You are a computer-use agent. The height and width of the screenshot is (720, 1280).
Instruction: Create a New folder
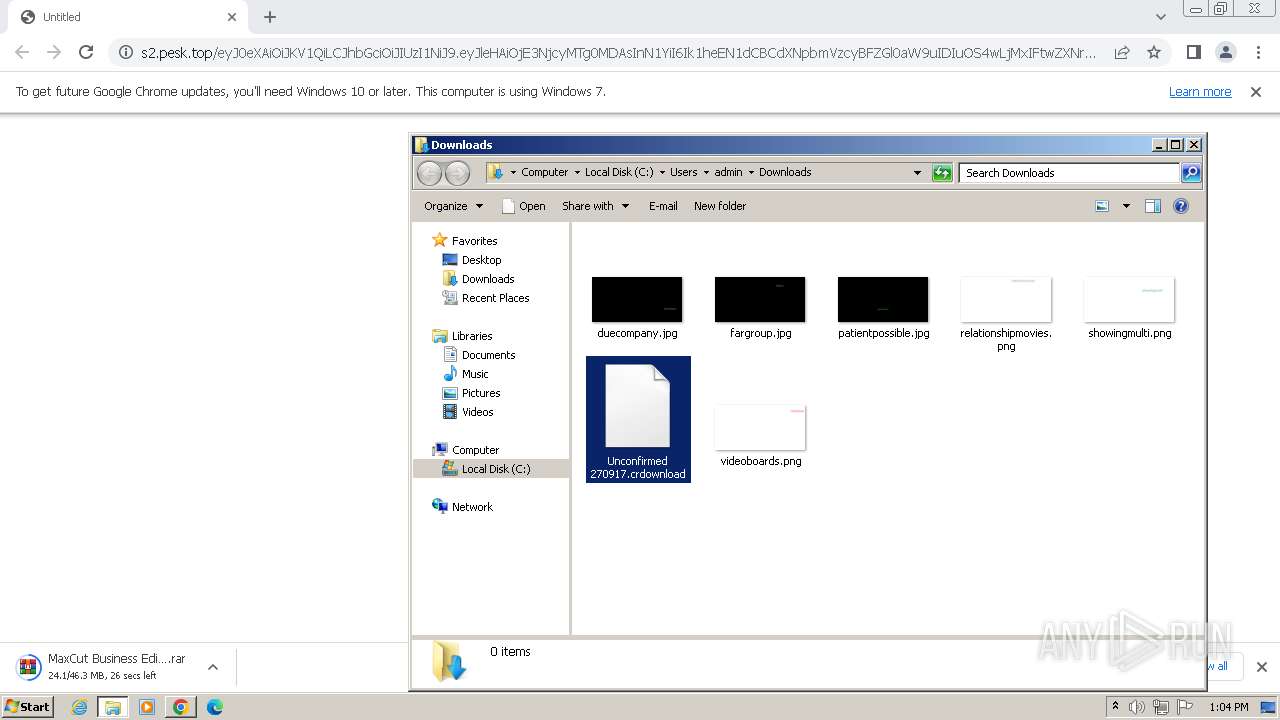point(720,206)
